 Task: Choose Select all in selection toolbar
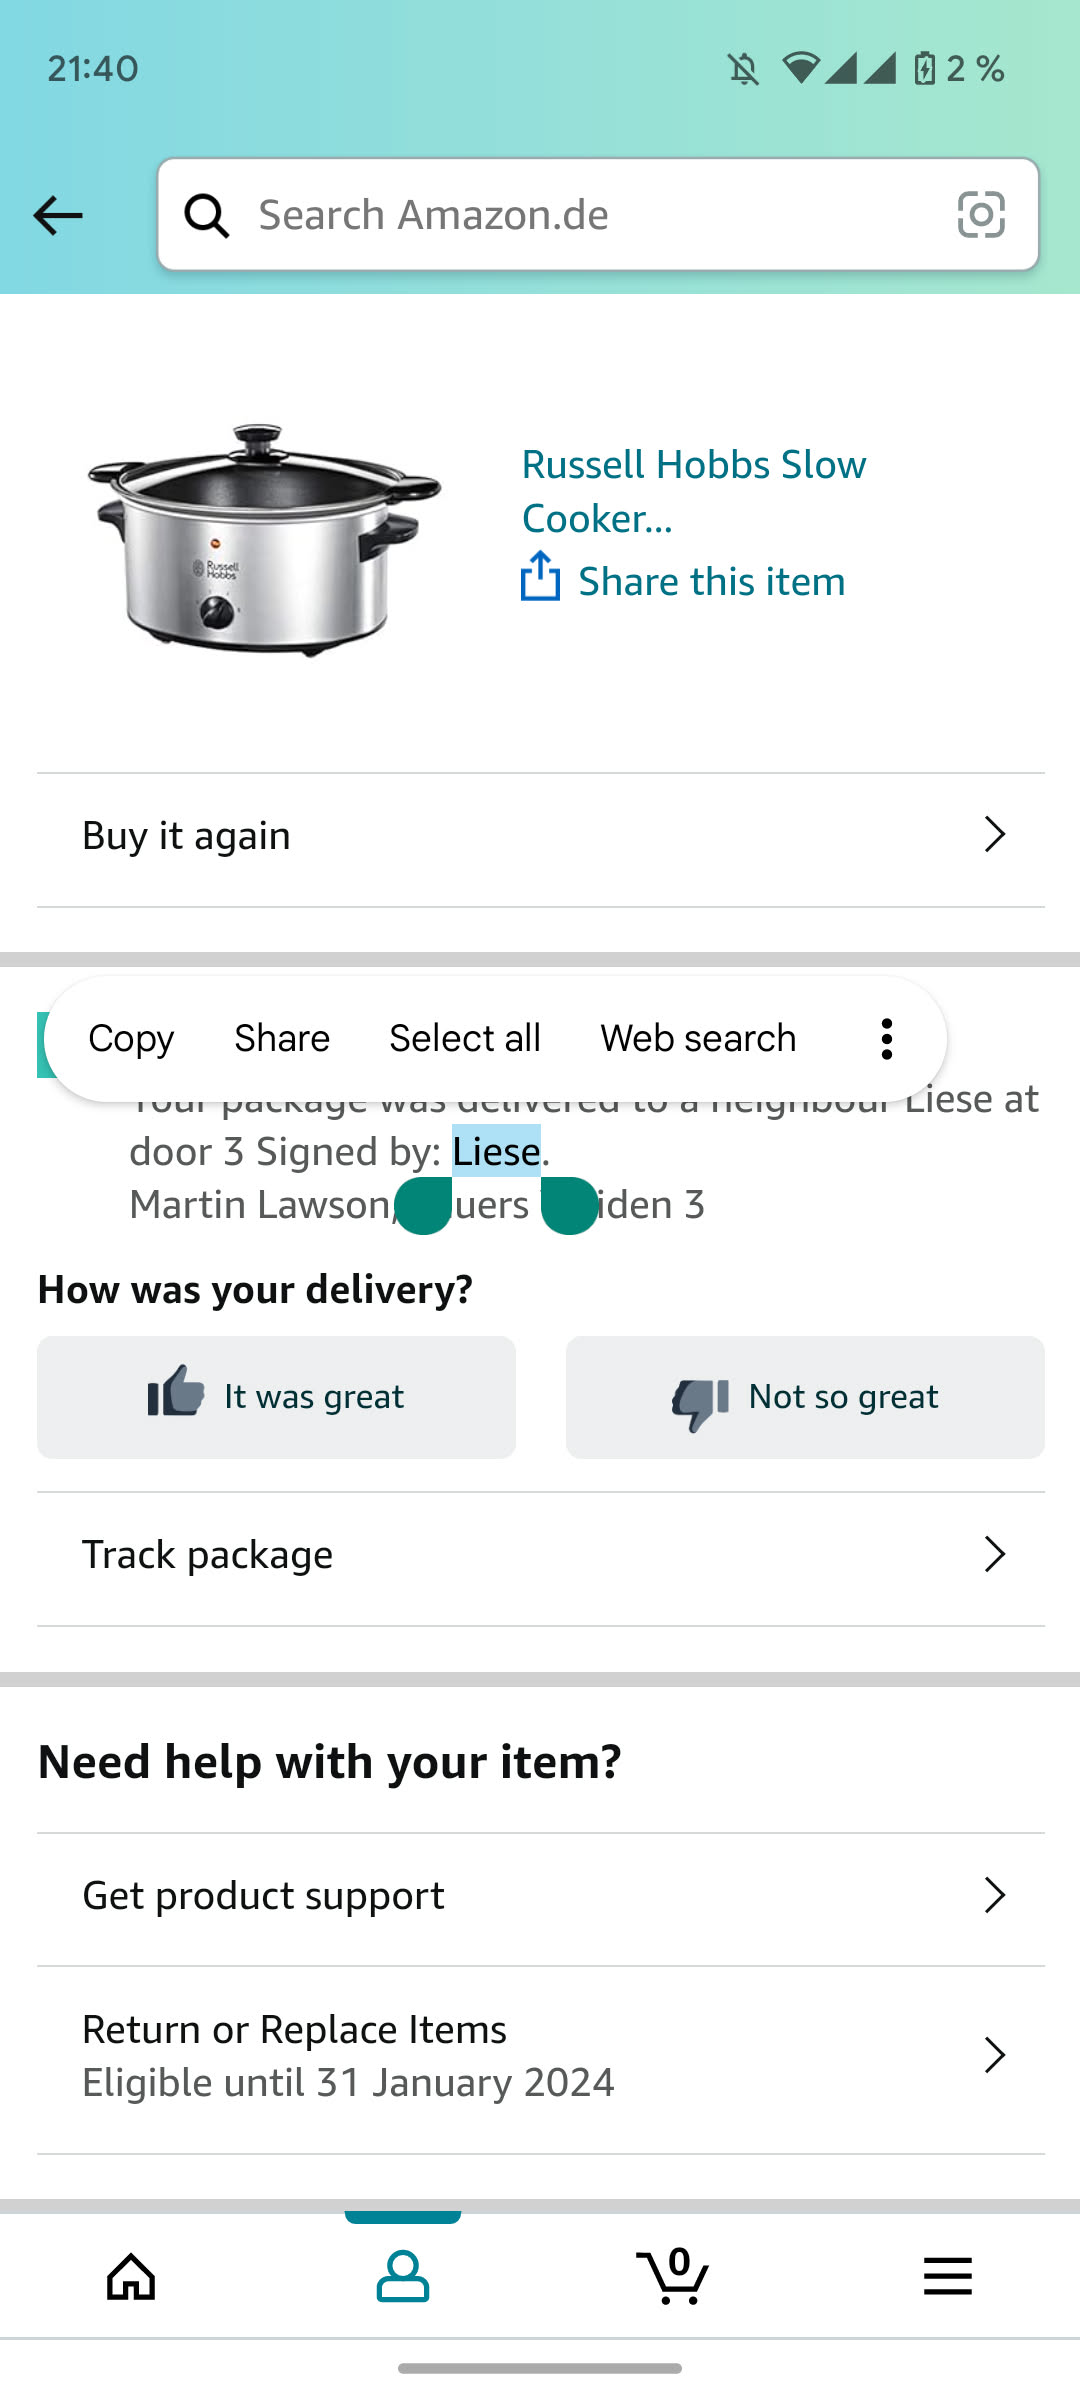(465, 1039)
